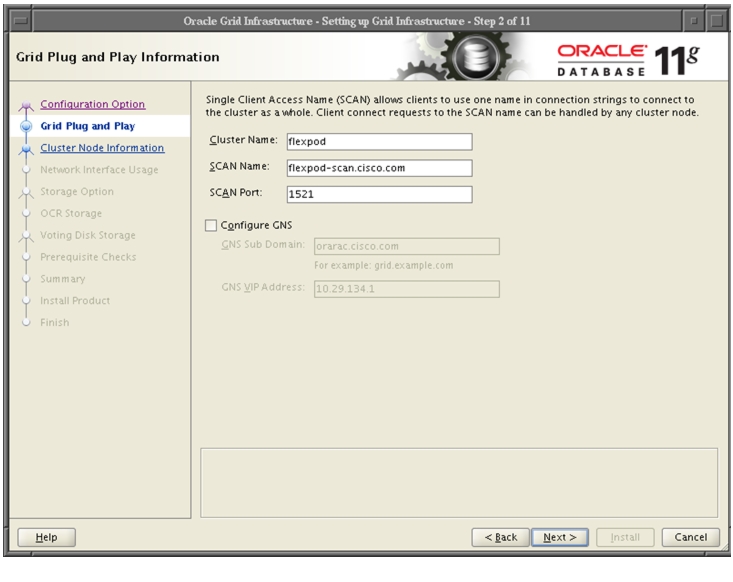Click the Prerequisite Checks step
The width and height of the screenshot is (733, 582).
pyautogui.click(x=88, y=257)
